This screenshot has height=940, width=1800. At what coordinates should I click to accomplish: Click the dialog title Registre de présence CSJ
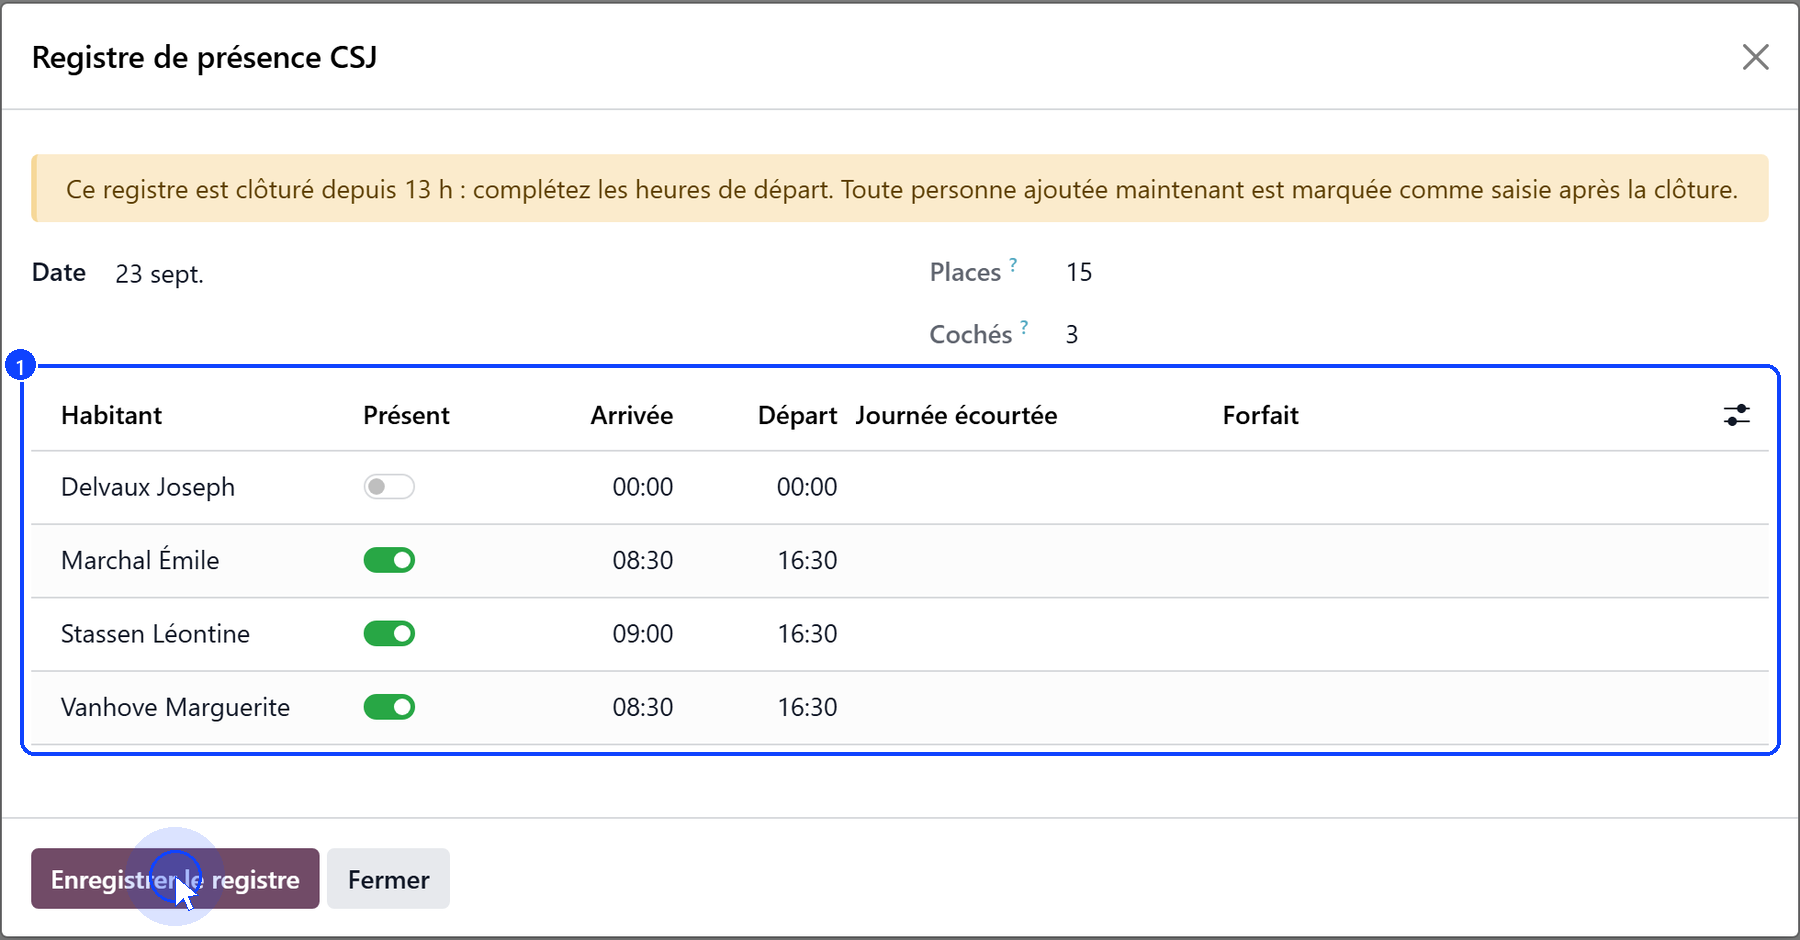point(205,57)
